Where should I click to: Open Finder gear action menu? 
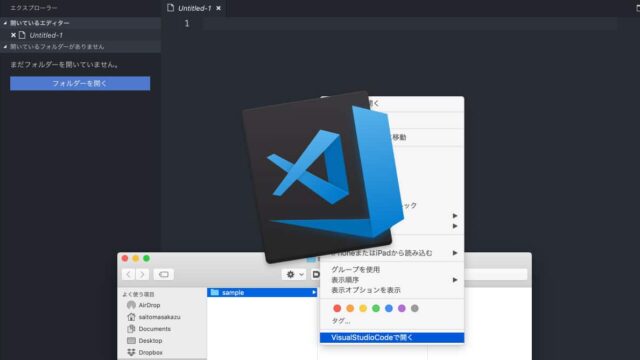tap(294, 274)
